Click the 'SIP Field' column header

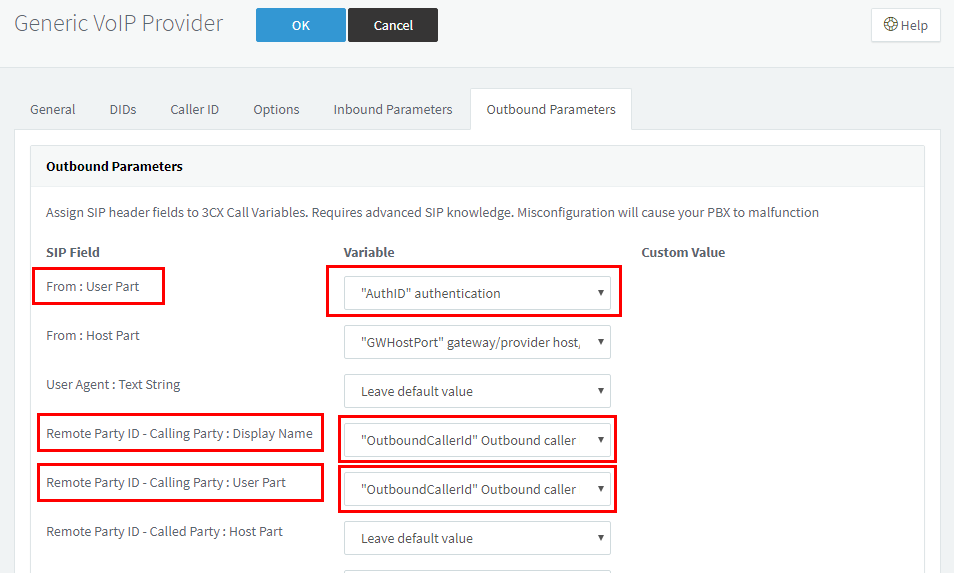click(x=73, y=252)
